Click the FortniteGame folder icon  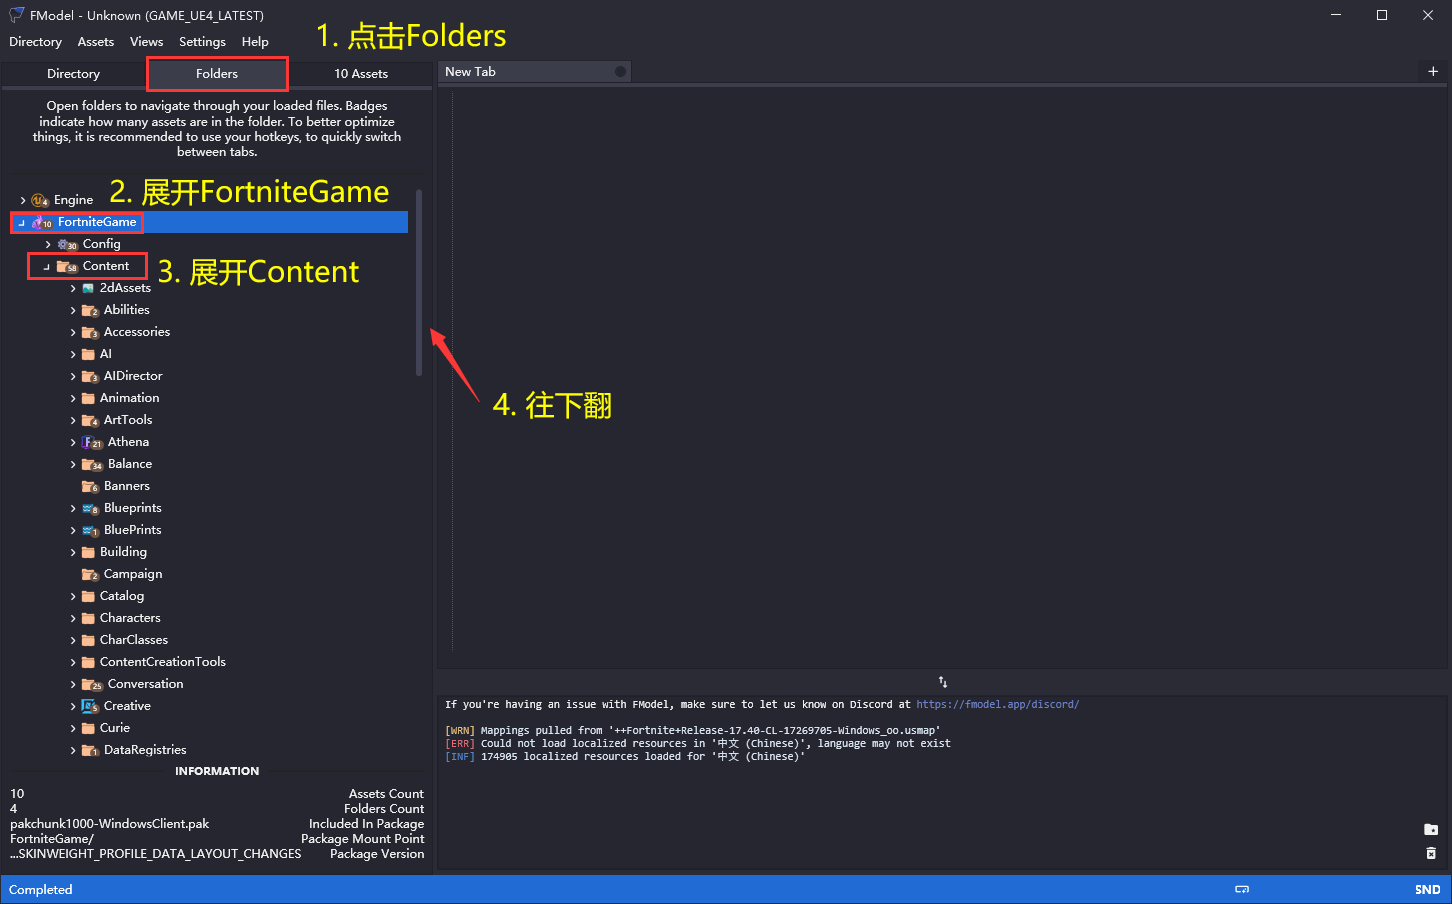(41, 222)
